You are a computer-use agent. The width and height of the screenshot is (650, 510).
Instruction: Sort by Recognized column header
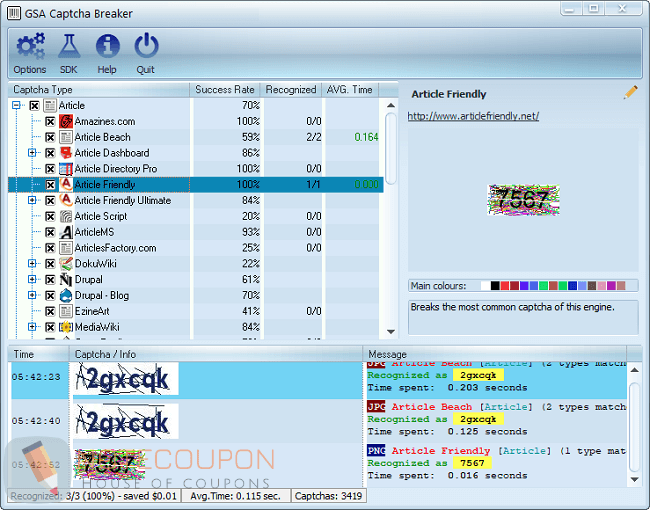click(291, 90)
